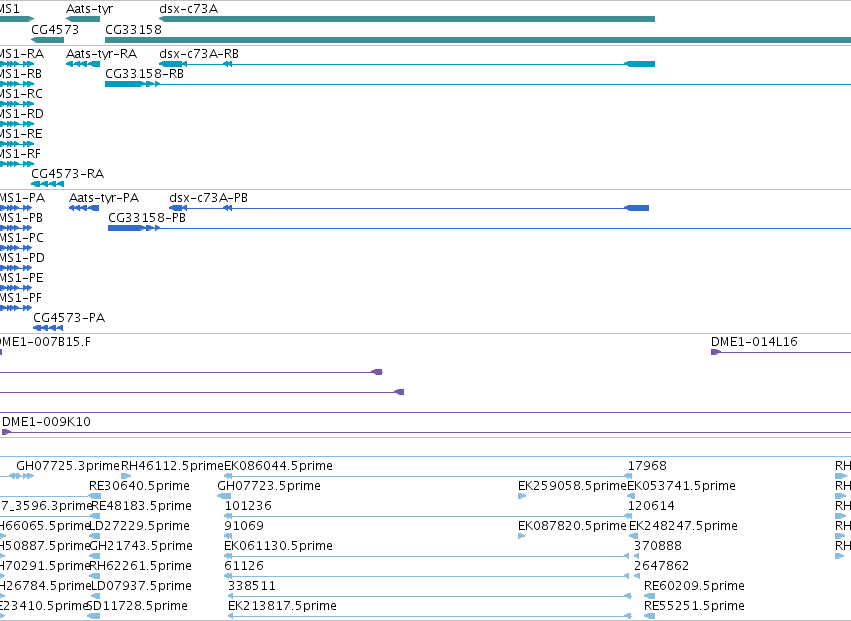Viewport: 851px width, 621px height.
Task: Click the LD07937.5prime EST label
Action: click(x=141, y=586)
